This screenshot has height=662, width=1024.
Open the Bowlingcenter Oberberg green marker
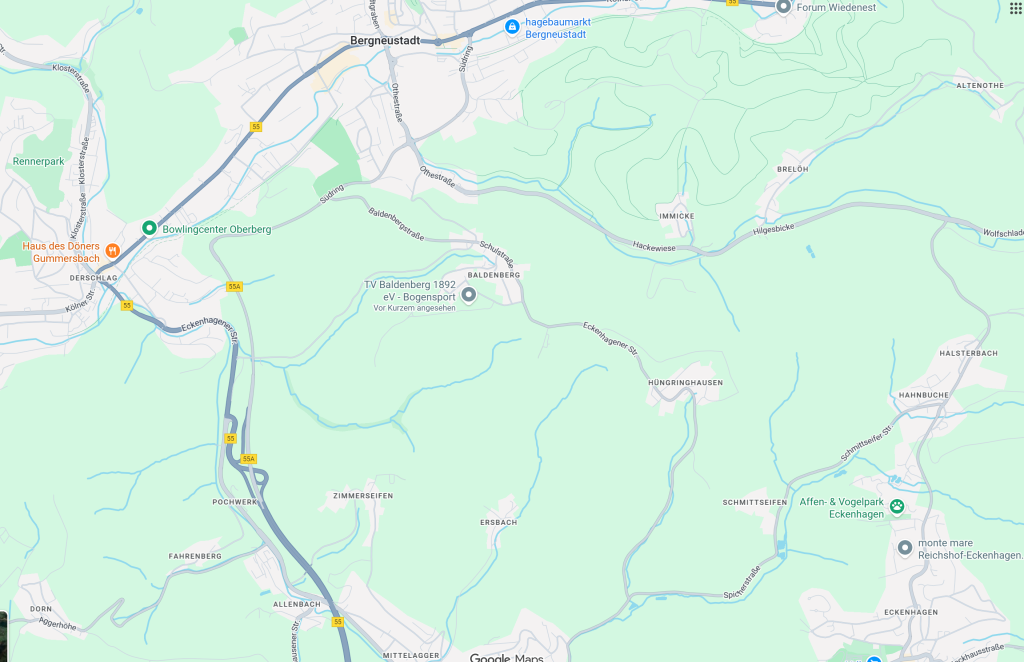point(149,228)
